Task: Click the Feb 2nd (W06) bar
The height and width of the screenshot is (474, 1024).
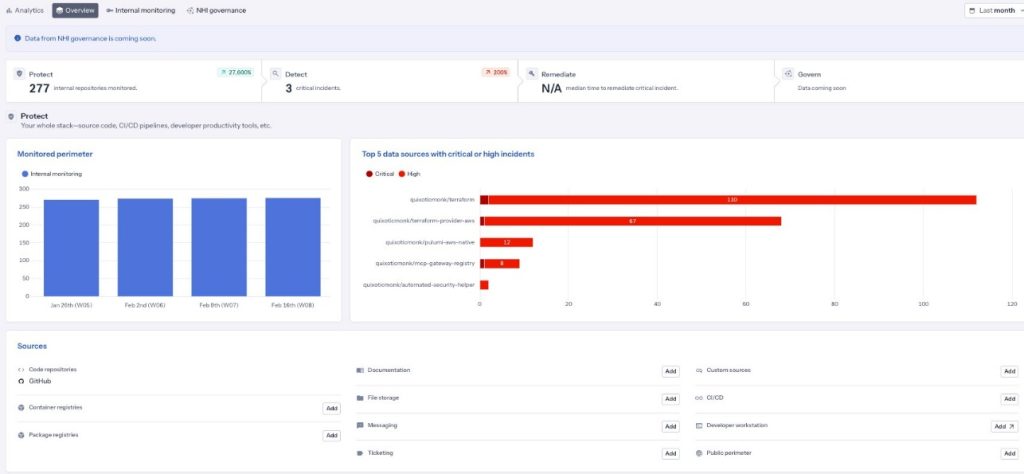Action: click(145, 247)
